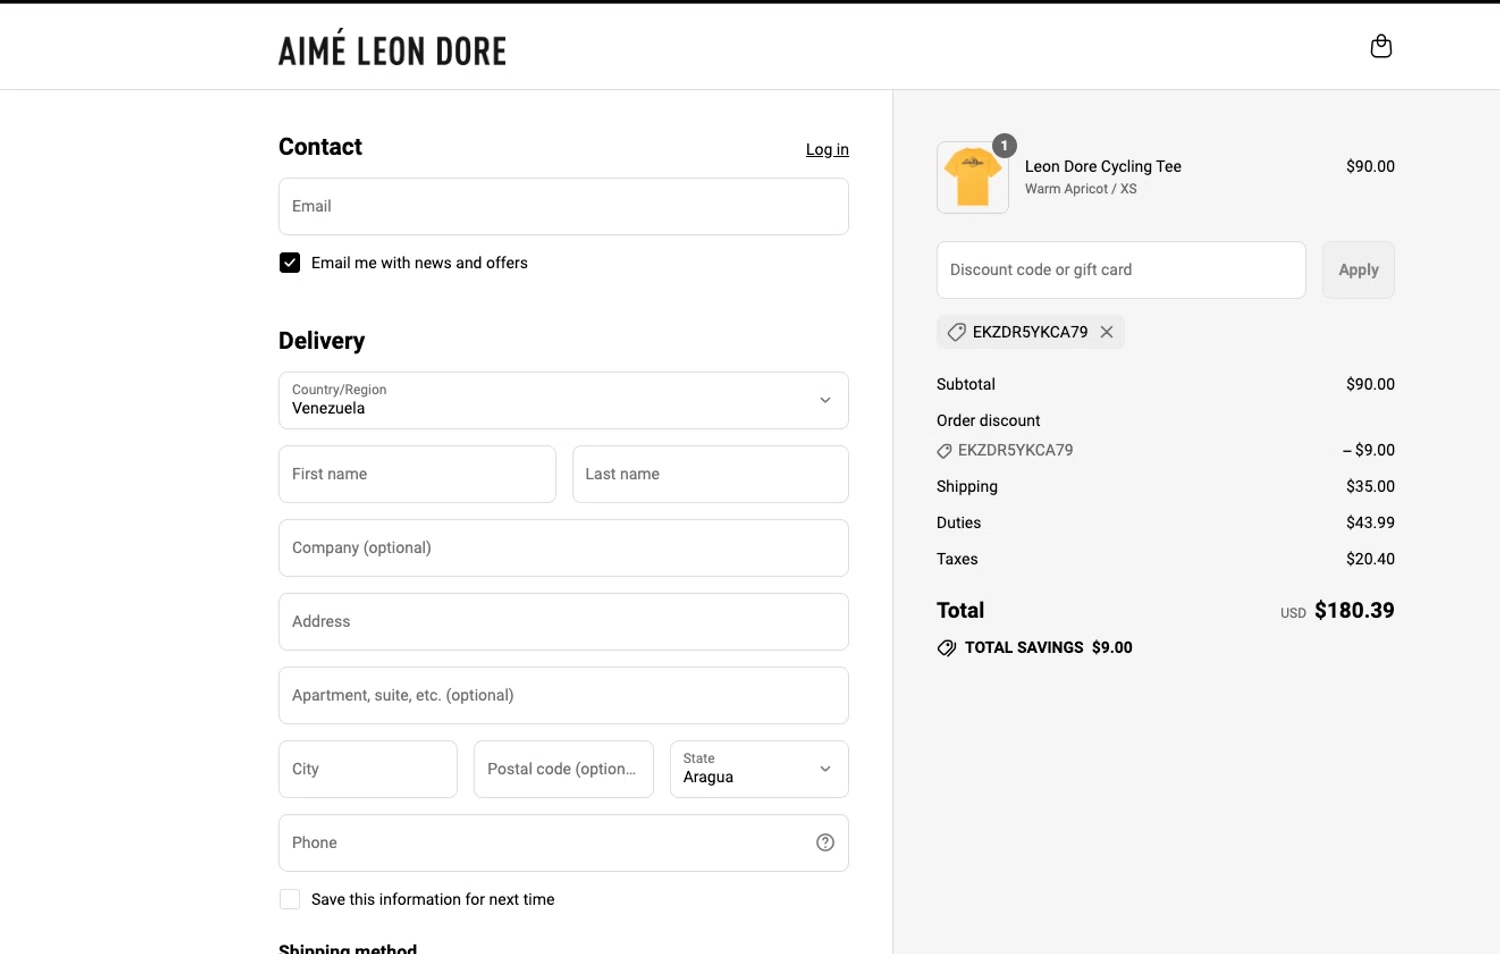Click the Leon Dore Cycling Tee product name
Screen dimensions: 1500x954
(x=1103, y=167)
